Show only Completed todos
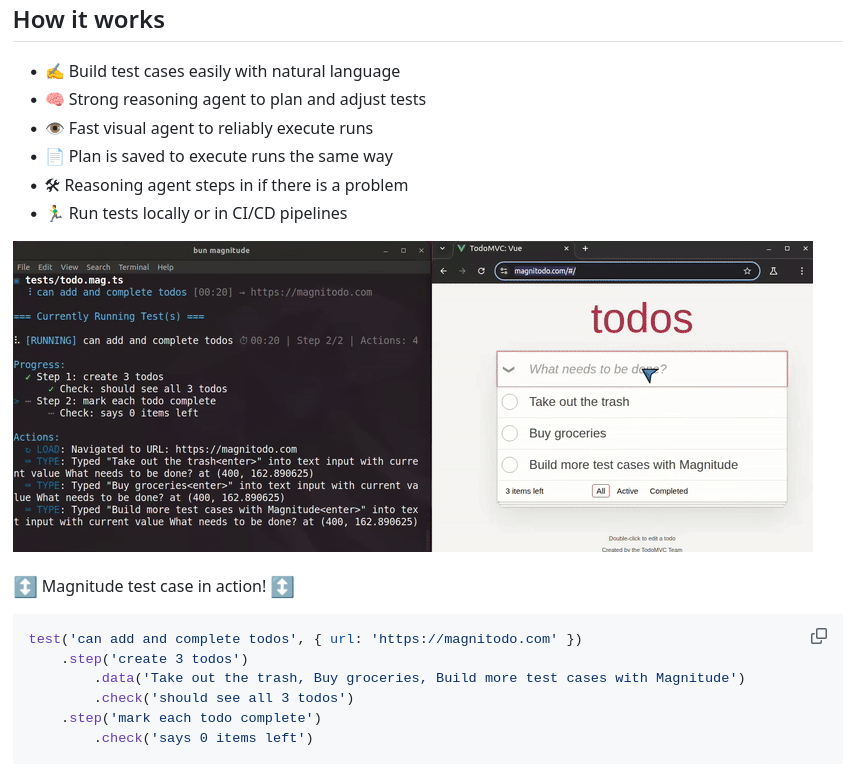Viewport: 857px width, 773px height. (668, 491)
